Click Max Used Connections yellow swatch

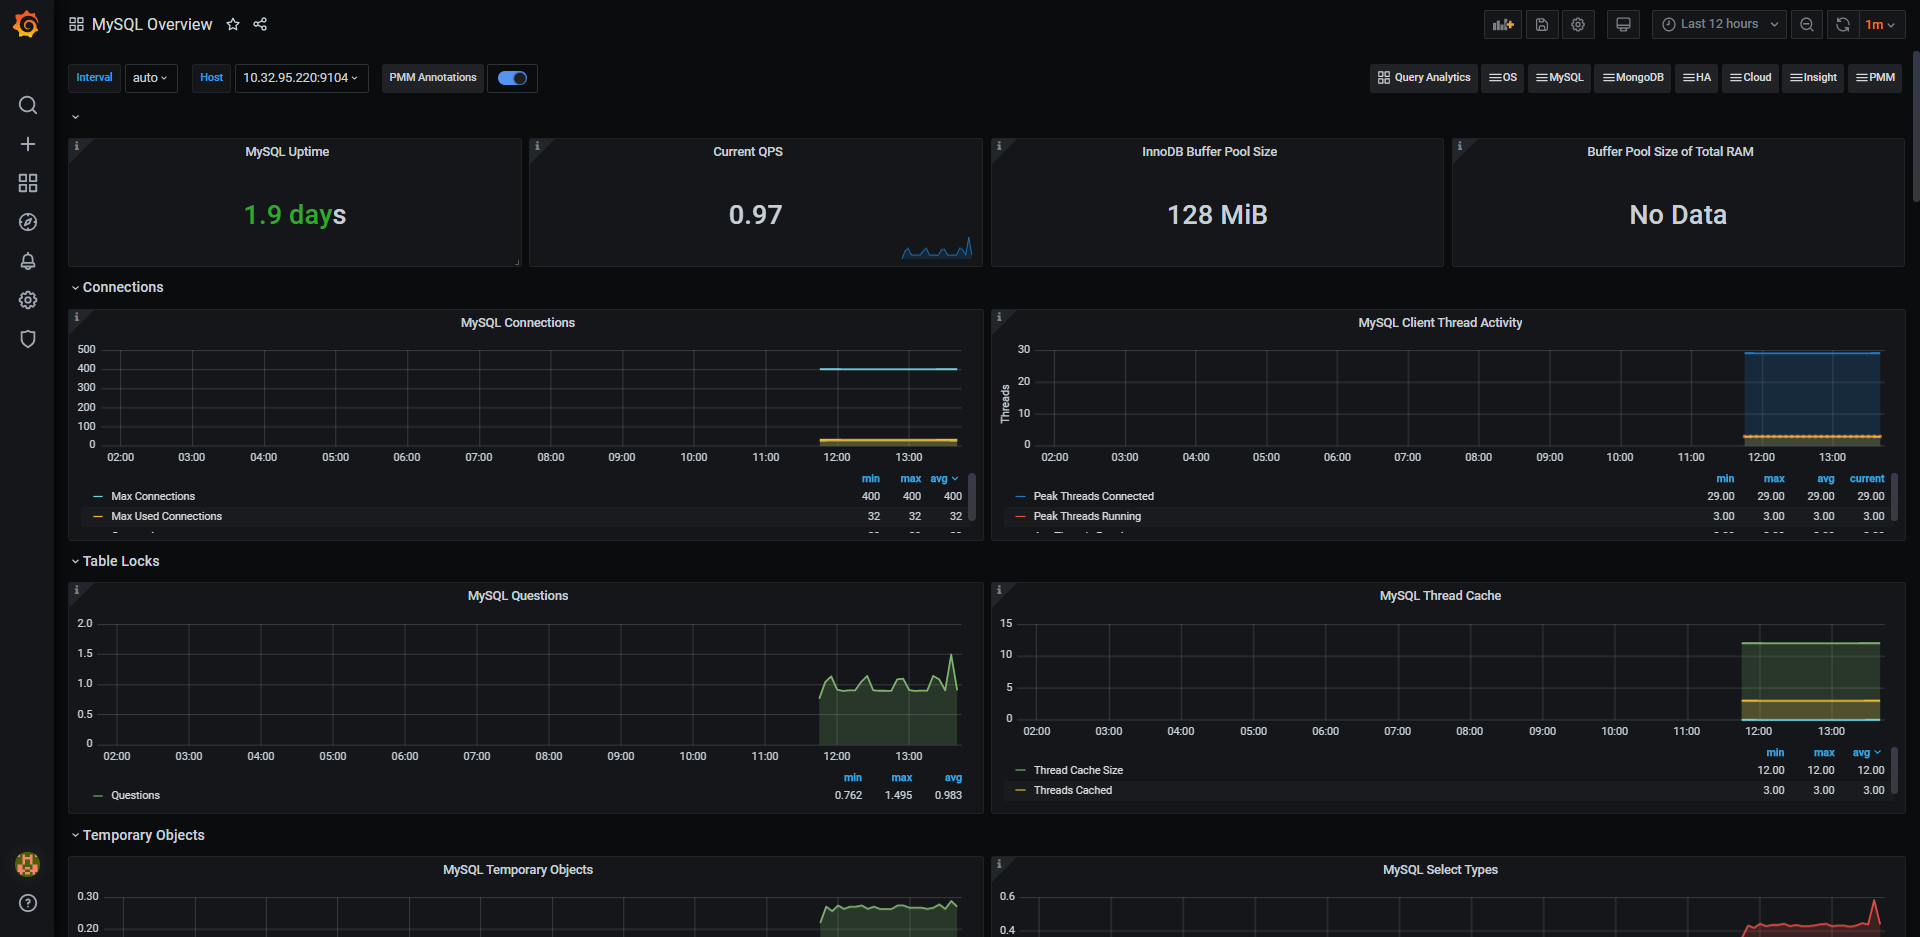click(98, 516)
